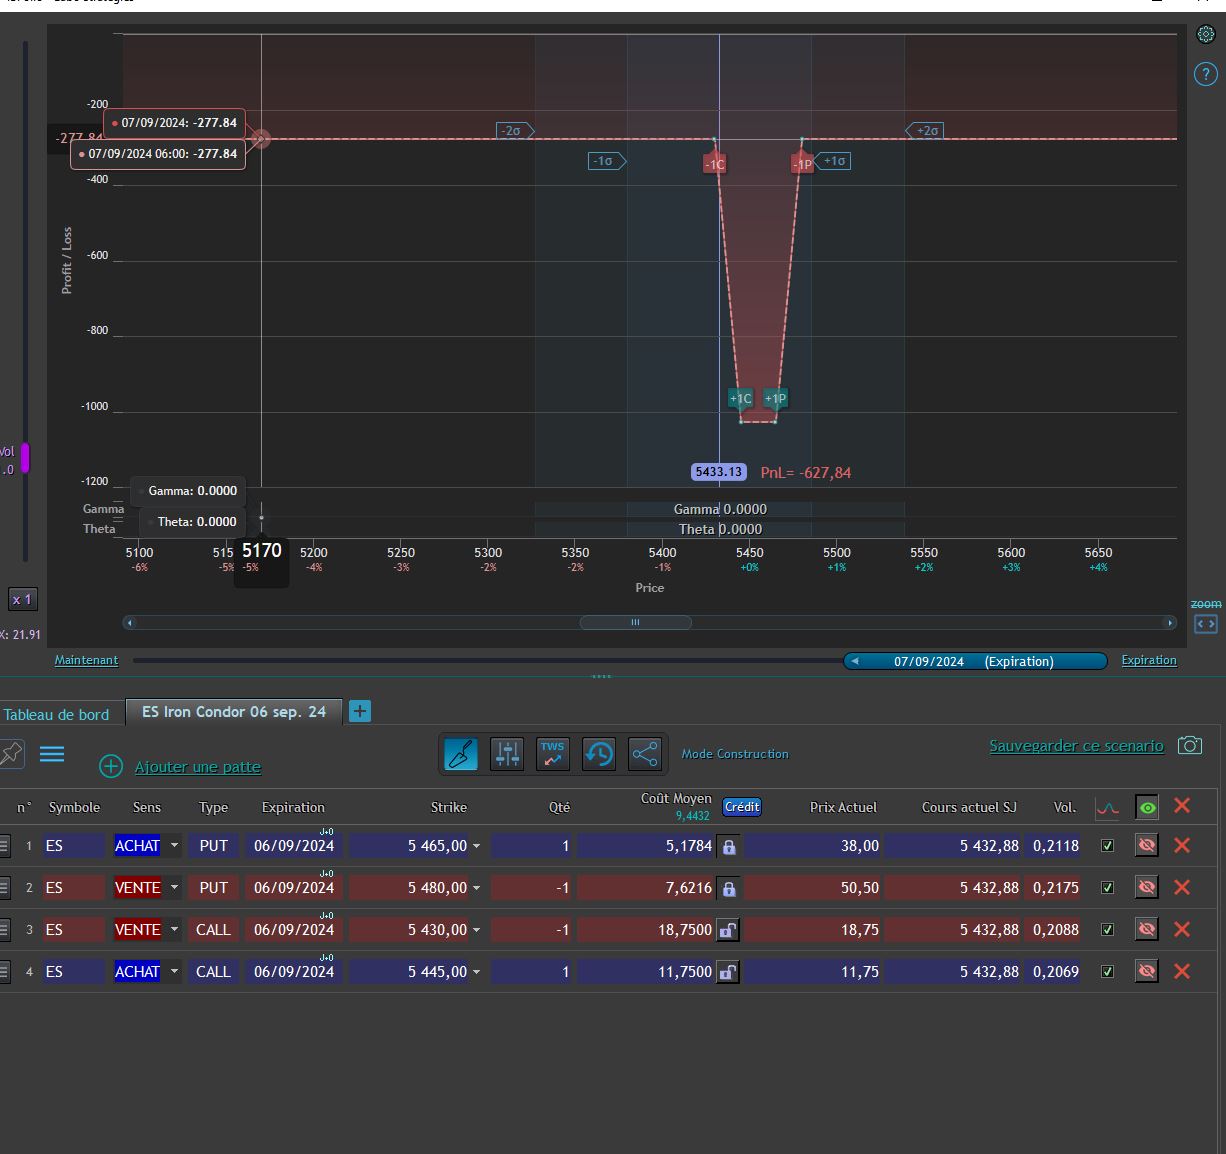Click Qté field of row 1
The height and width of the screenshot is (1154, 1226).
531,846
